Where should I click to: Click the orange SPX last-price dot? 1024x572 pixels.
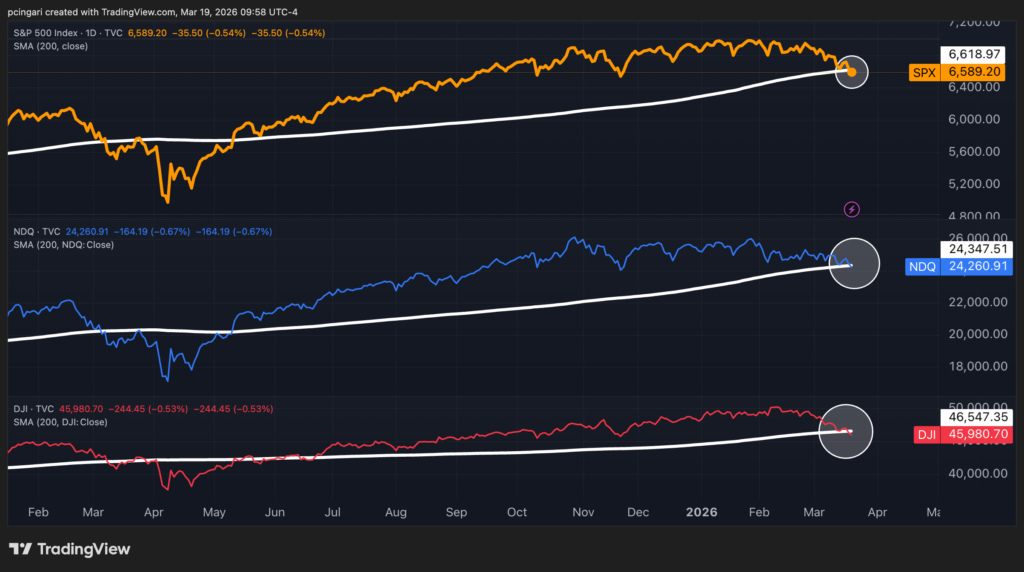851,72
